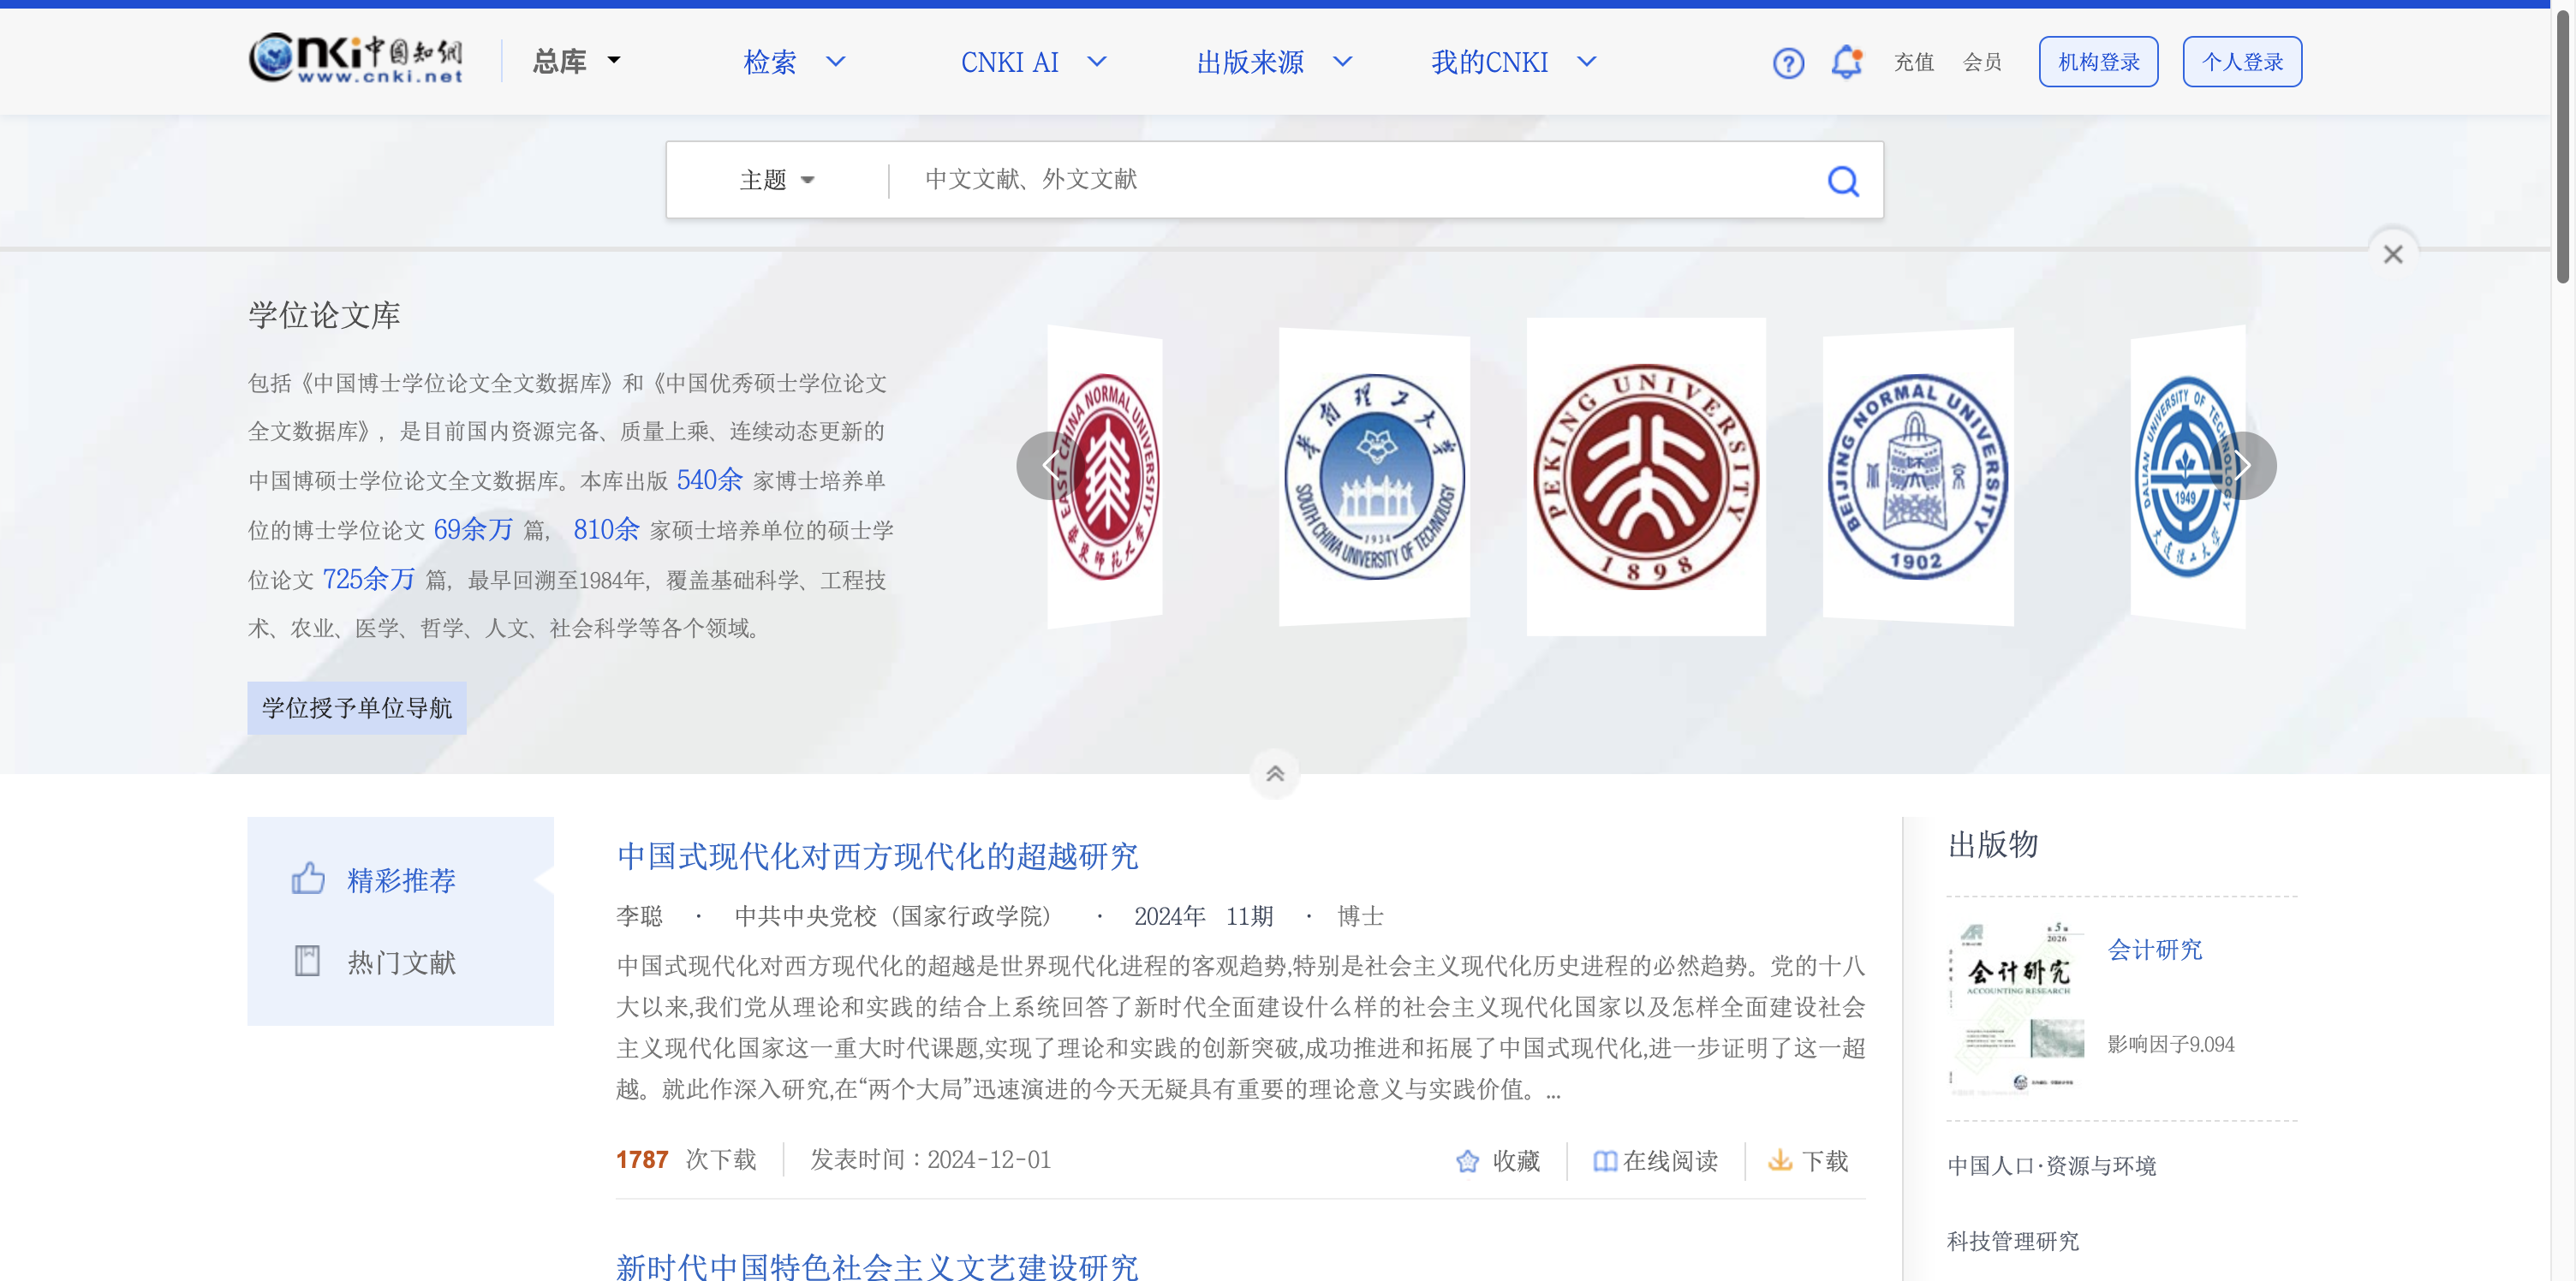The height and width of the screenshot is (1281, 2576).
Task: Click the 收藏 star icon
Action: pyautogui.click(x=1467, y=1161)
